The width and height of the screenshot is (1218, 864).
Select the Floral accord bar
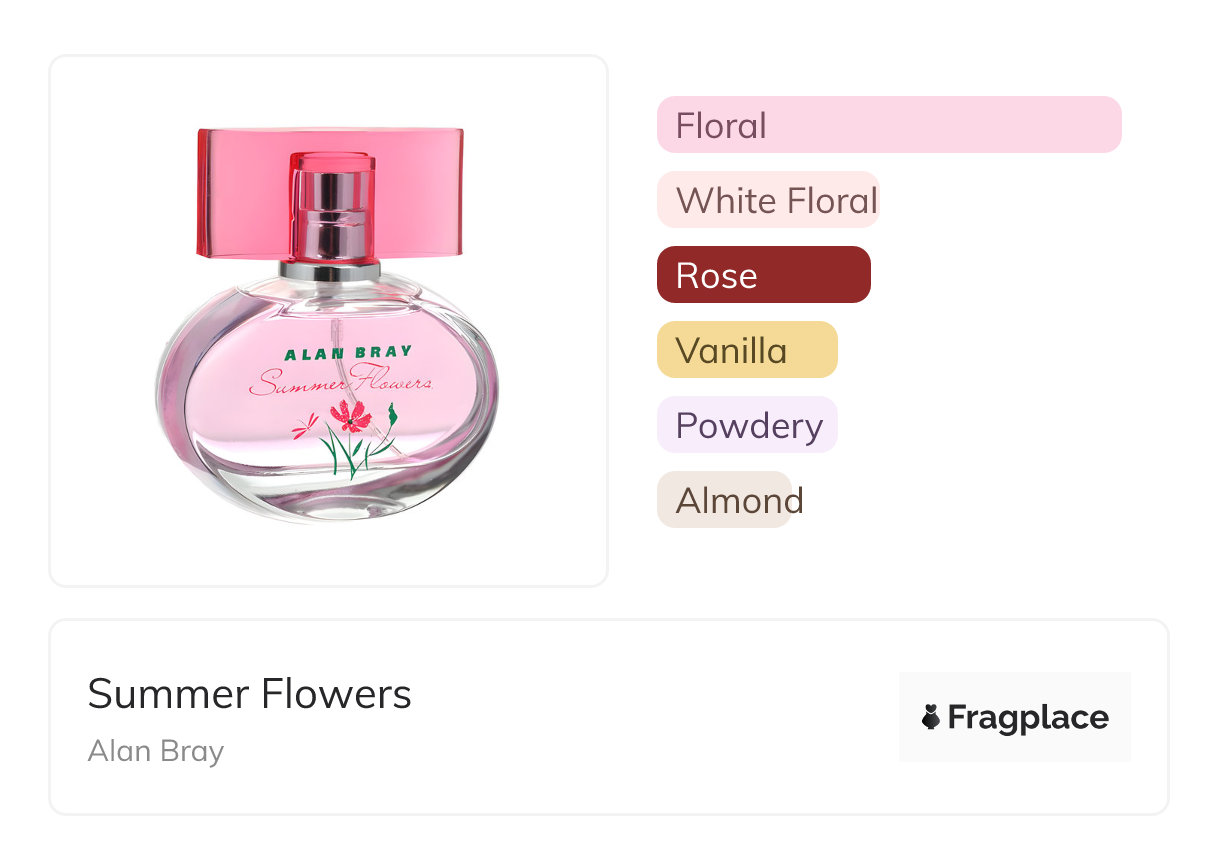(888, 125)
